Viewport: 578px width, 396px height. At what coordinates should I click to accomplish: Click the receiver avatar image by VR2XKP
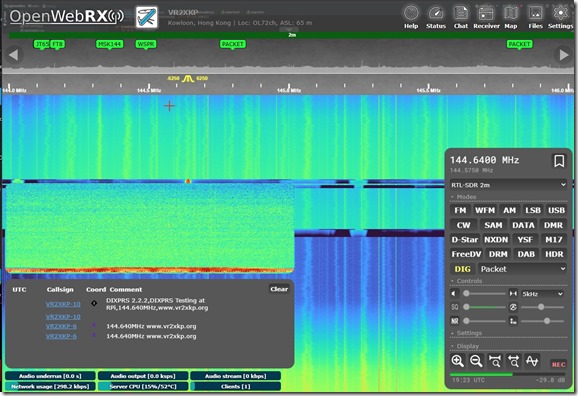click(147, 17)
